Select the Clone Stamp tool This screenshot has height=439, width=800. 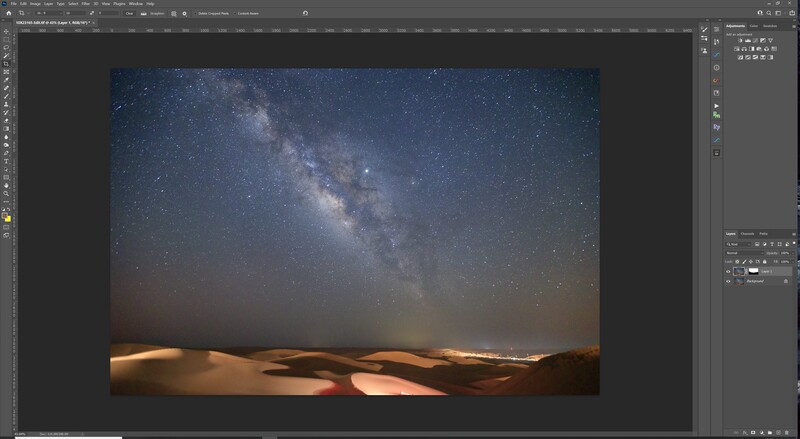(6, 105)
